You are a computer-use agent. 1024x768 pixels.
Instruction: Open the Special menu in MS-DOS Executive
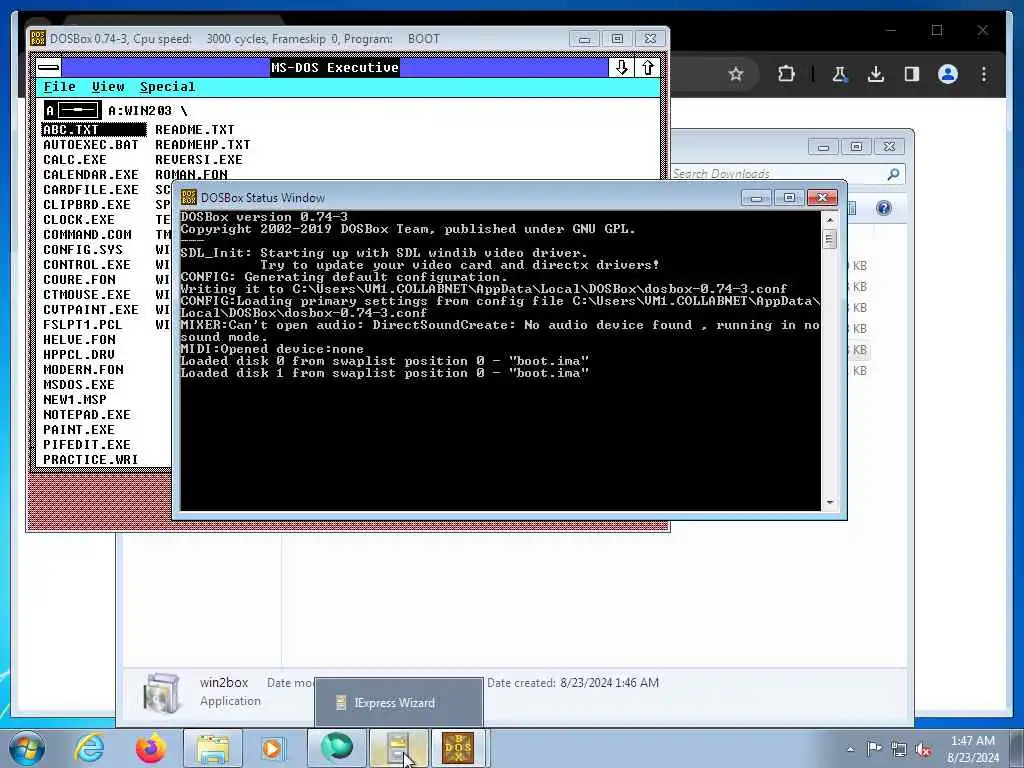click(167, 87)
